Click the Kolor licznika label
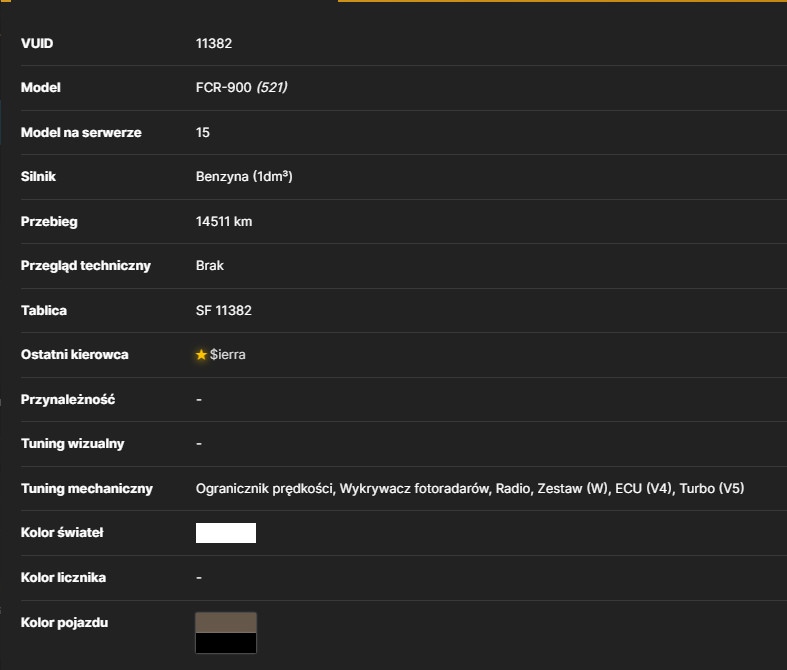 pyautogui.click(x=63, y=578)
